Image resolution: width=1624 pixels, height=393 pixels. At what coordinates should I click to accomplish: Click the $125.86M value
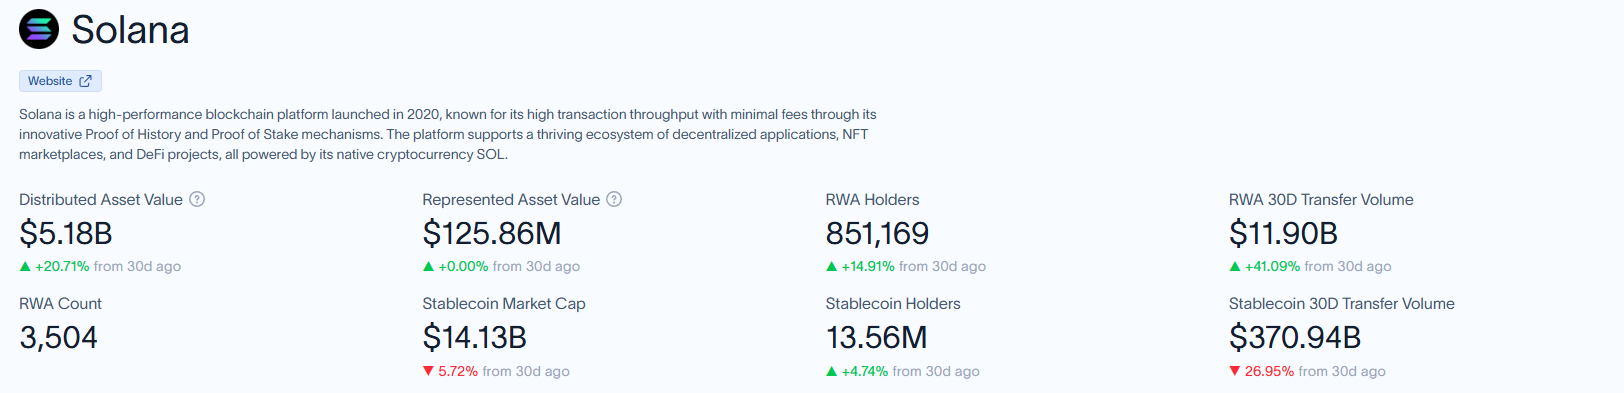click(x=492, y=233)
